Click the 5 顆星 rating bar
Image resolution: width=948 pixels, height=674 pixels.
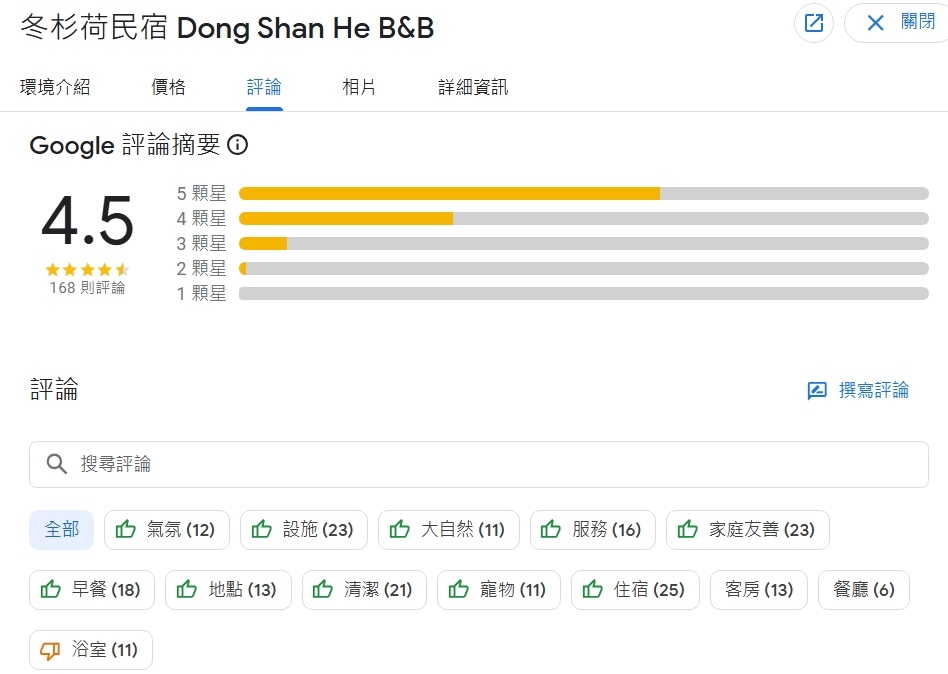[x=583, y=193]
